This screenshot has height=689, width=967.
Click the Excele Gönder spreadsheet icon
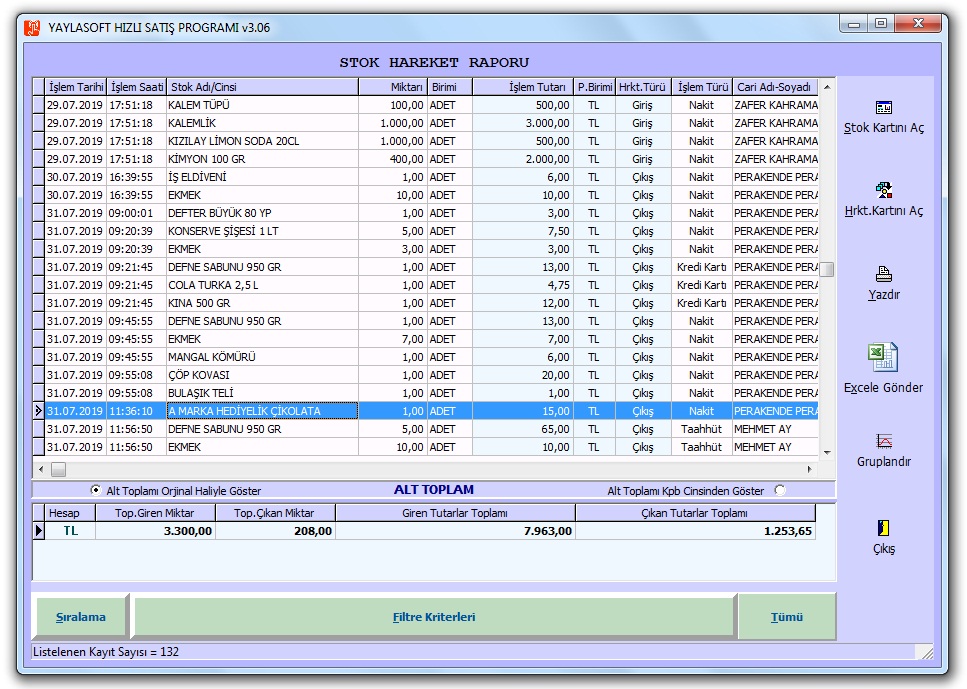tap(883, 358)
